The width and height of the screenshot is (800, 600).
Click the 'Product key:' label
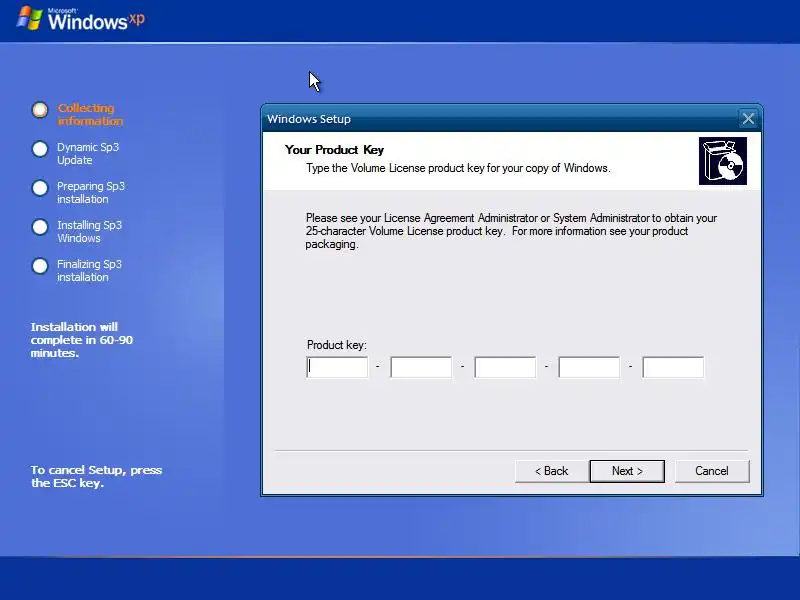337,345
